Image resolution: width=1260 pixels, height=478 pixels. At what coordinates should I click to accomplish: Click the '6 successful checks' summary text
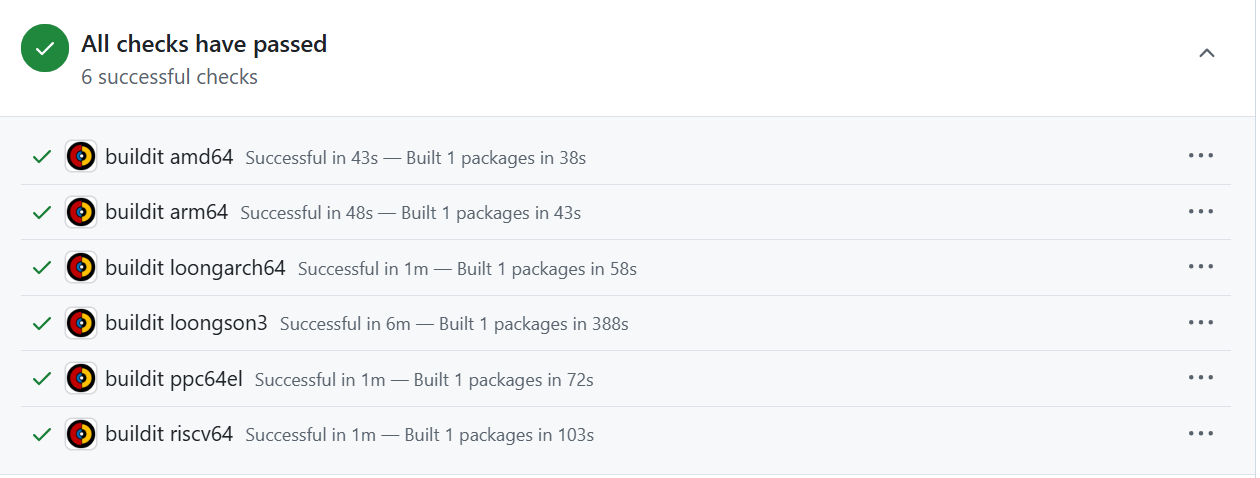coord(170,77)
